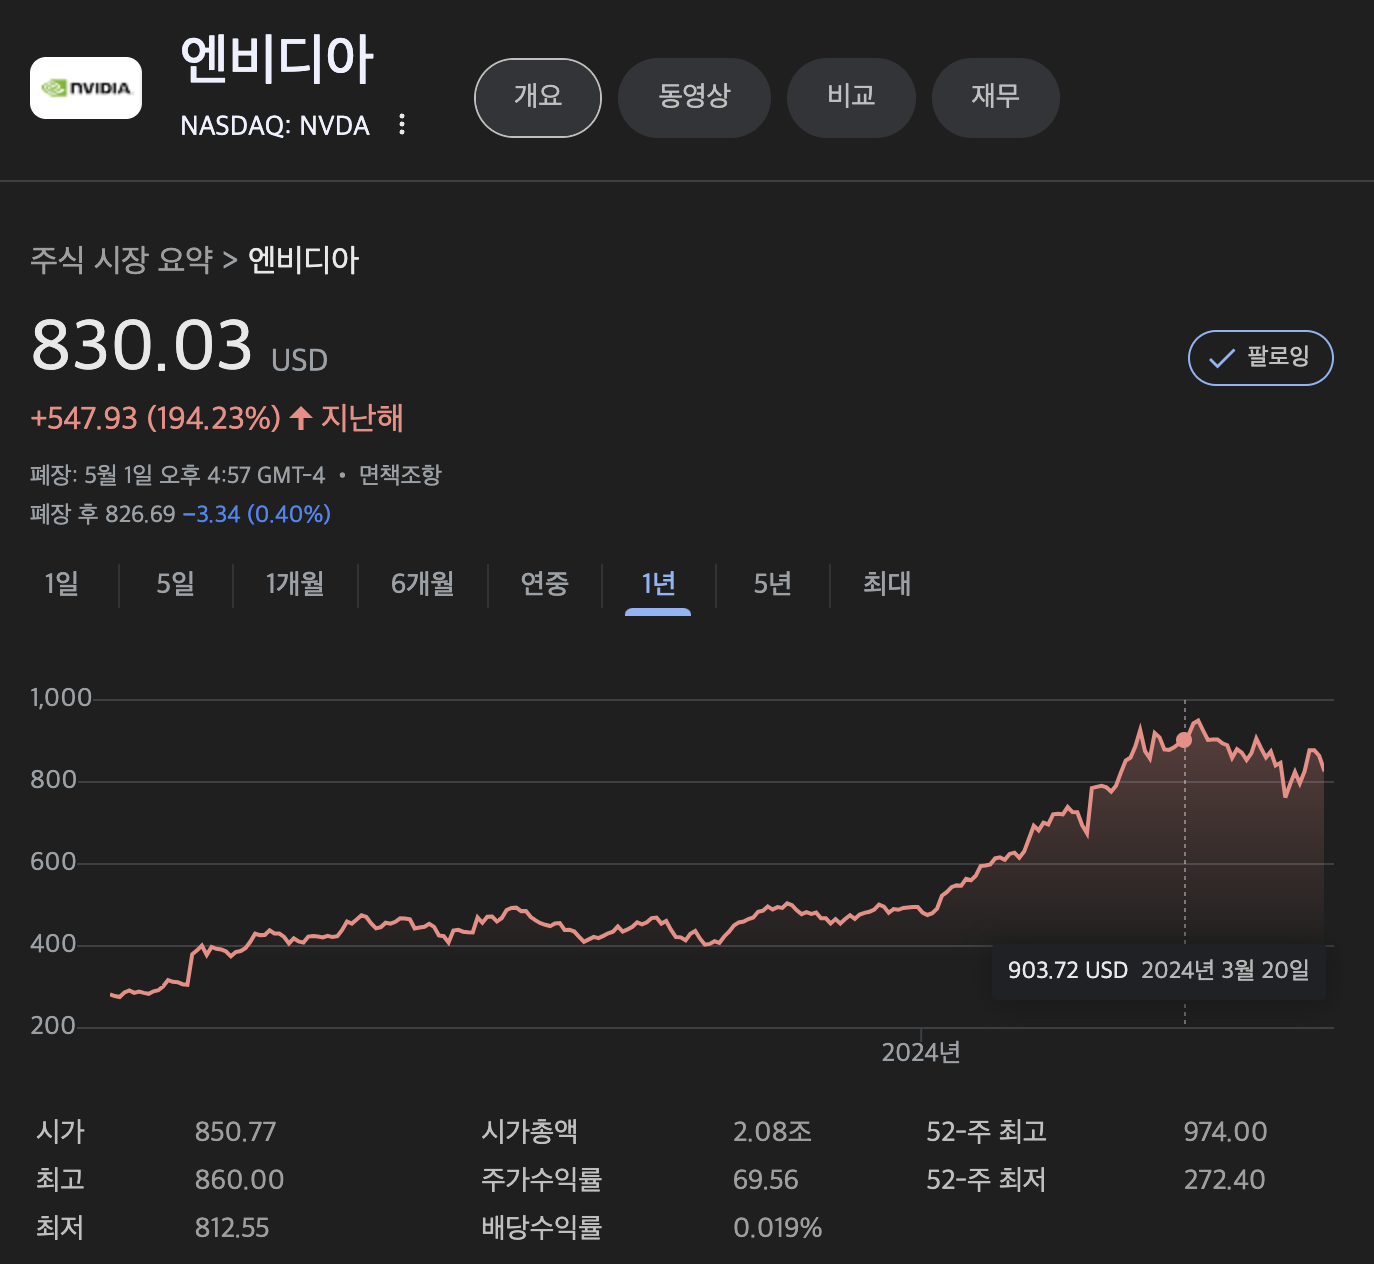
Task: Click the 폐장 후 826.69 text
Action: tap(103, 514)
